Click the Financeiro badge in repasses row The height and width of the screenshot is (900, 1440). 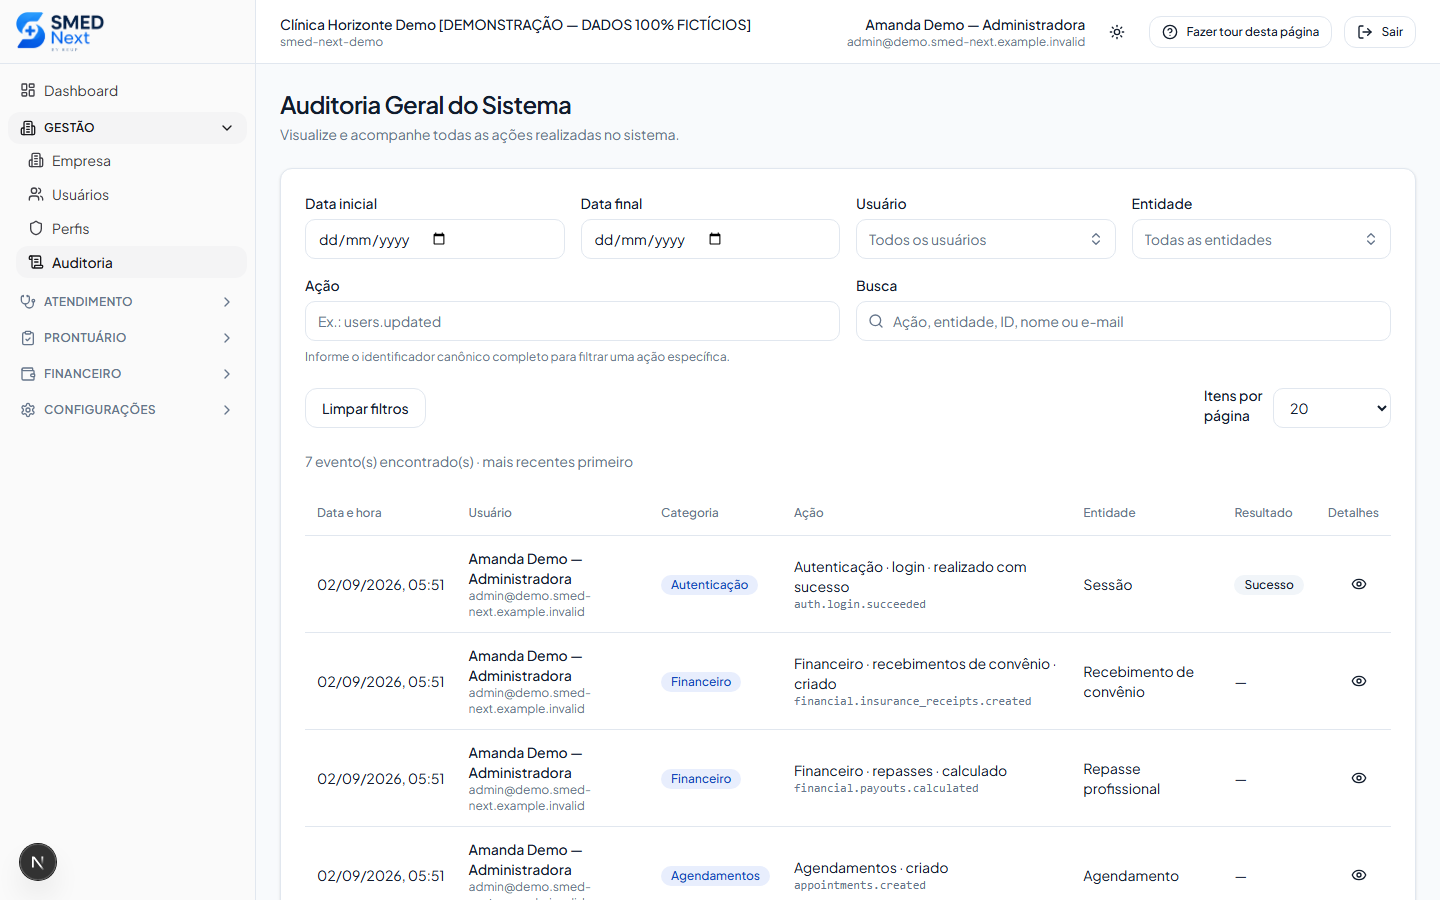click(701, 779)
